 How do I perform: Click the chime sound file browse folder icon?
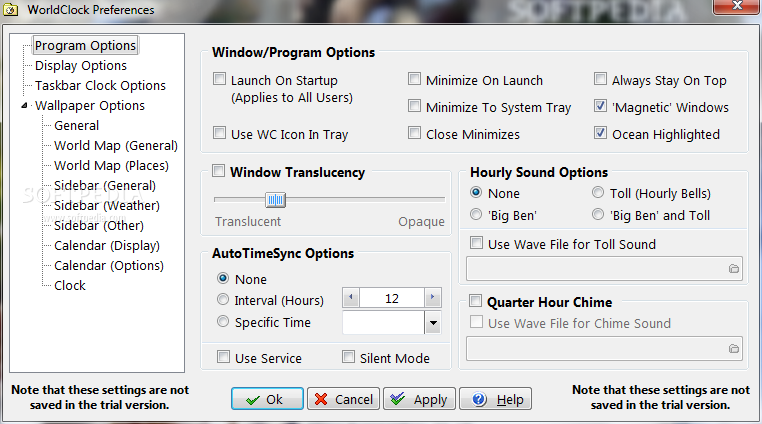point(733,349)
